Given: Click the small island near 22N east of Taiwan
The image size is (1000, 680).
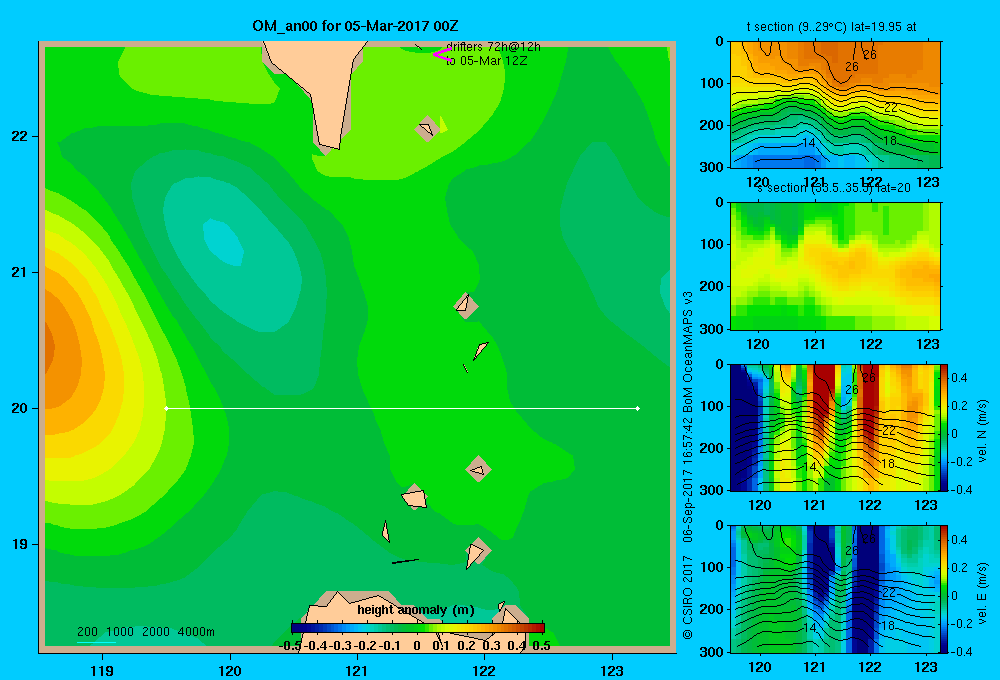Looking at the screenshot, I should pos(427,129).
